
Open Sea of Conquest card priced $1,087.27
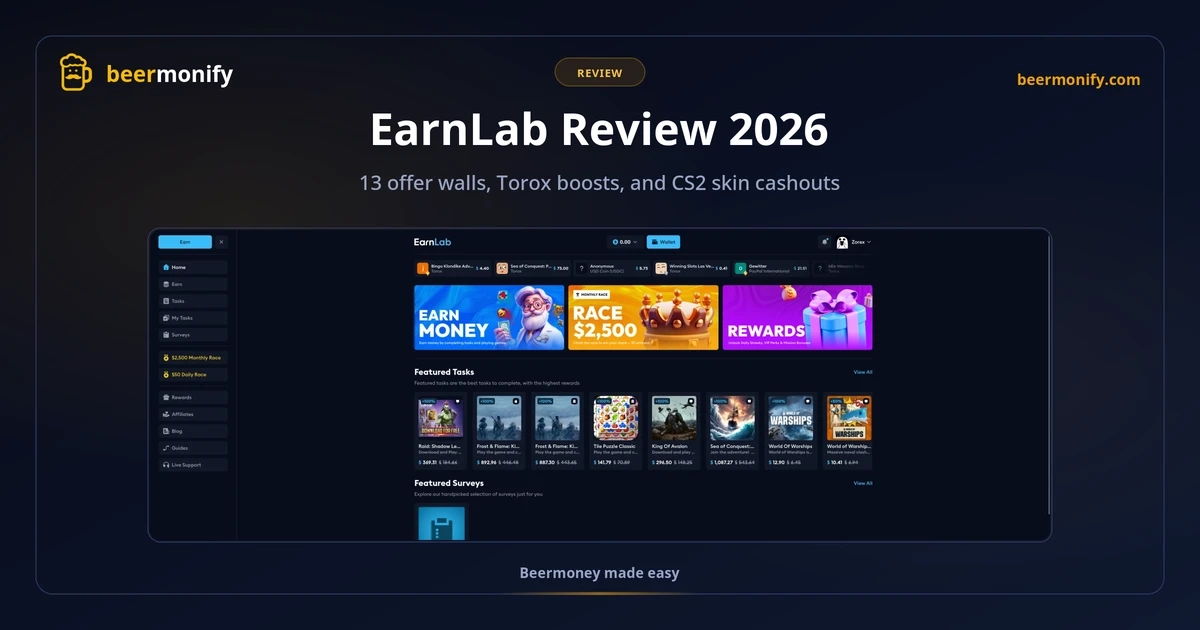732,431
